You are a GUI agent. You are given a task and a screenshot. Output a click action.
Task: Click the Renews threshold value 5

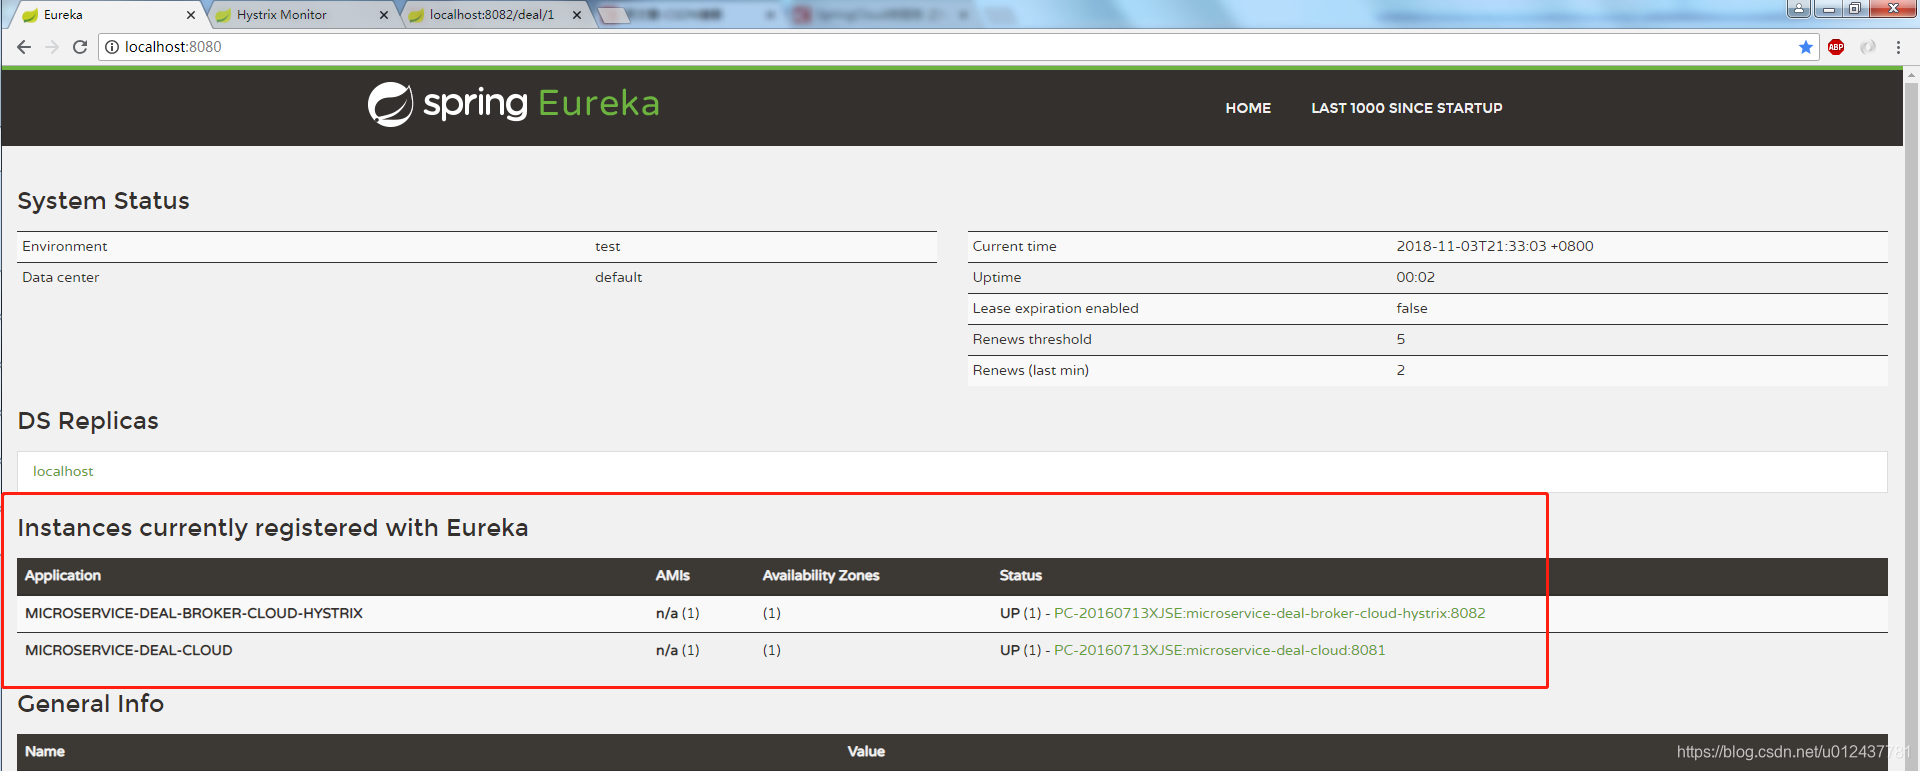click(1401, 339)
